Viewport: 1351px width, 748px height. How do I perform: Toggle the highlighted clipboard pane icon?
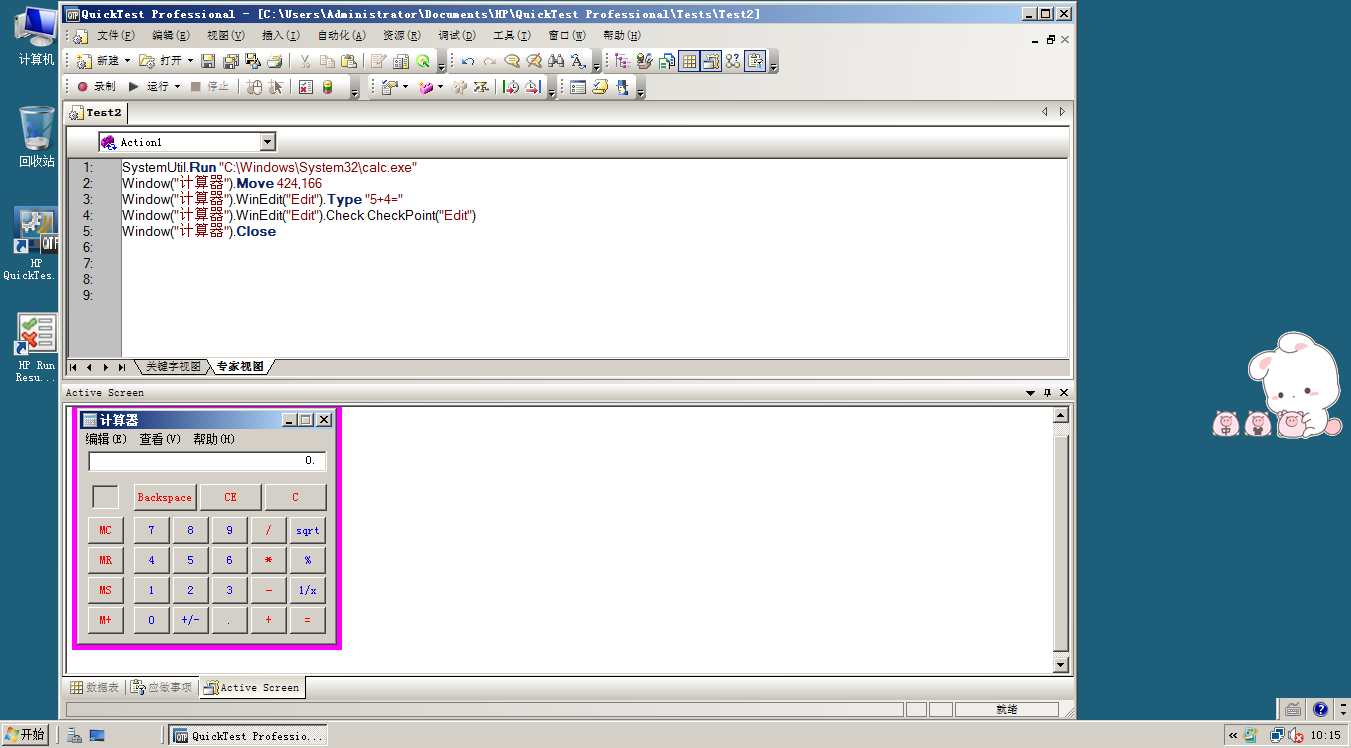coord(755,61)
